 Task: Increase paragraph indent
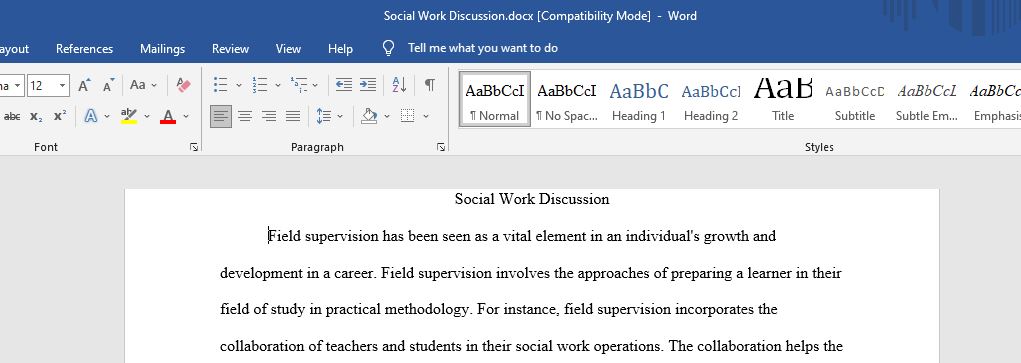click(368, 85)
